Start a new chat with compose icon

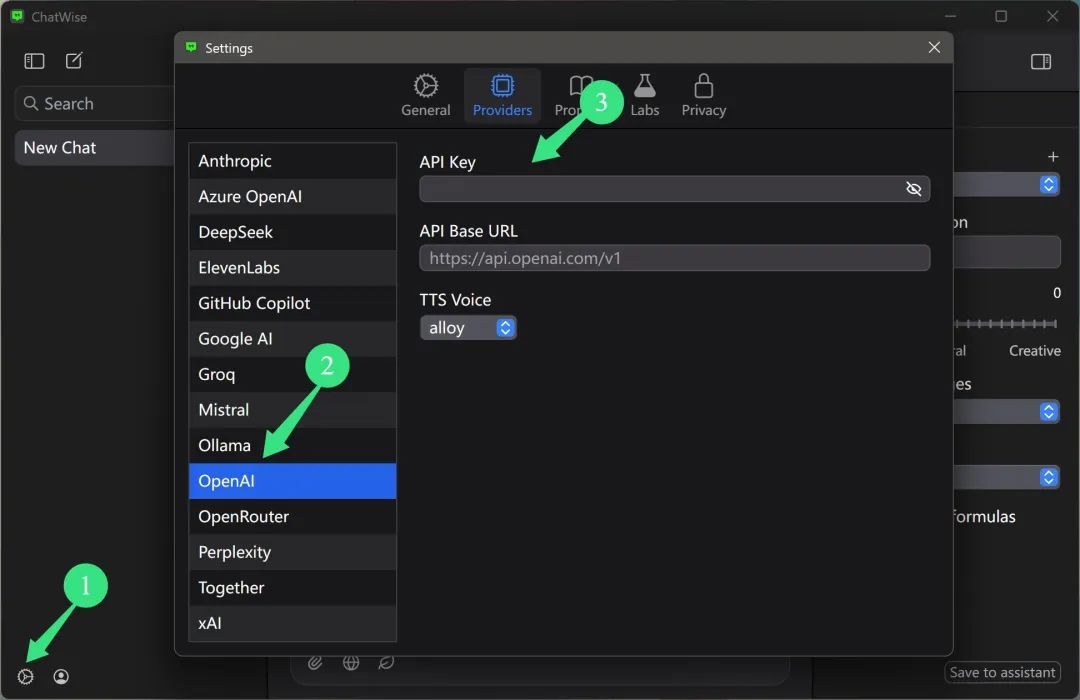coord(74,61)
